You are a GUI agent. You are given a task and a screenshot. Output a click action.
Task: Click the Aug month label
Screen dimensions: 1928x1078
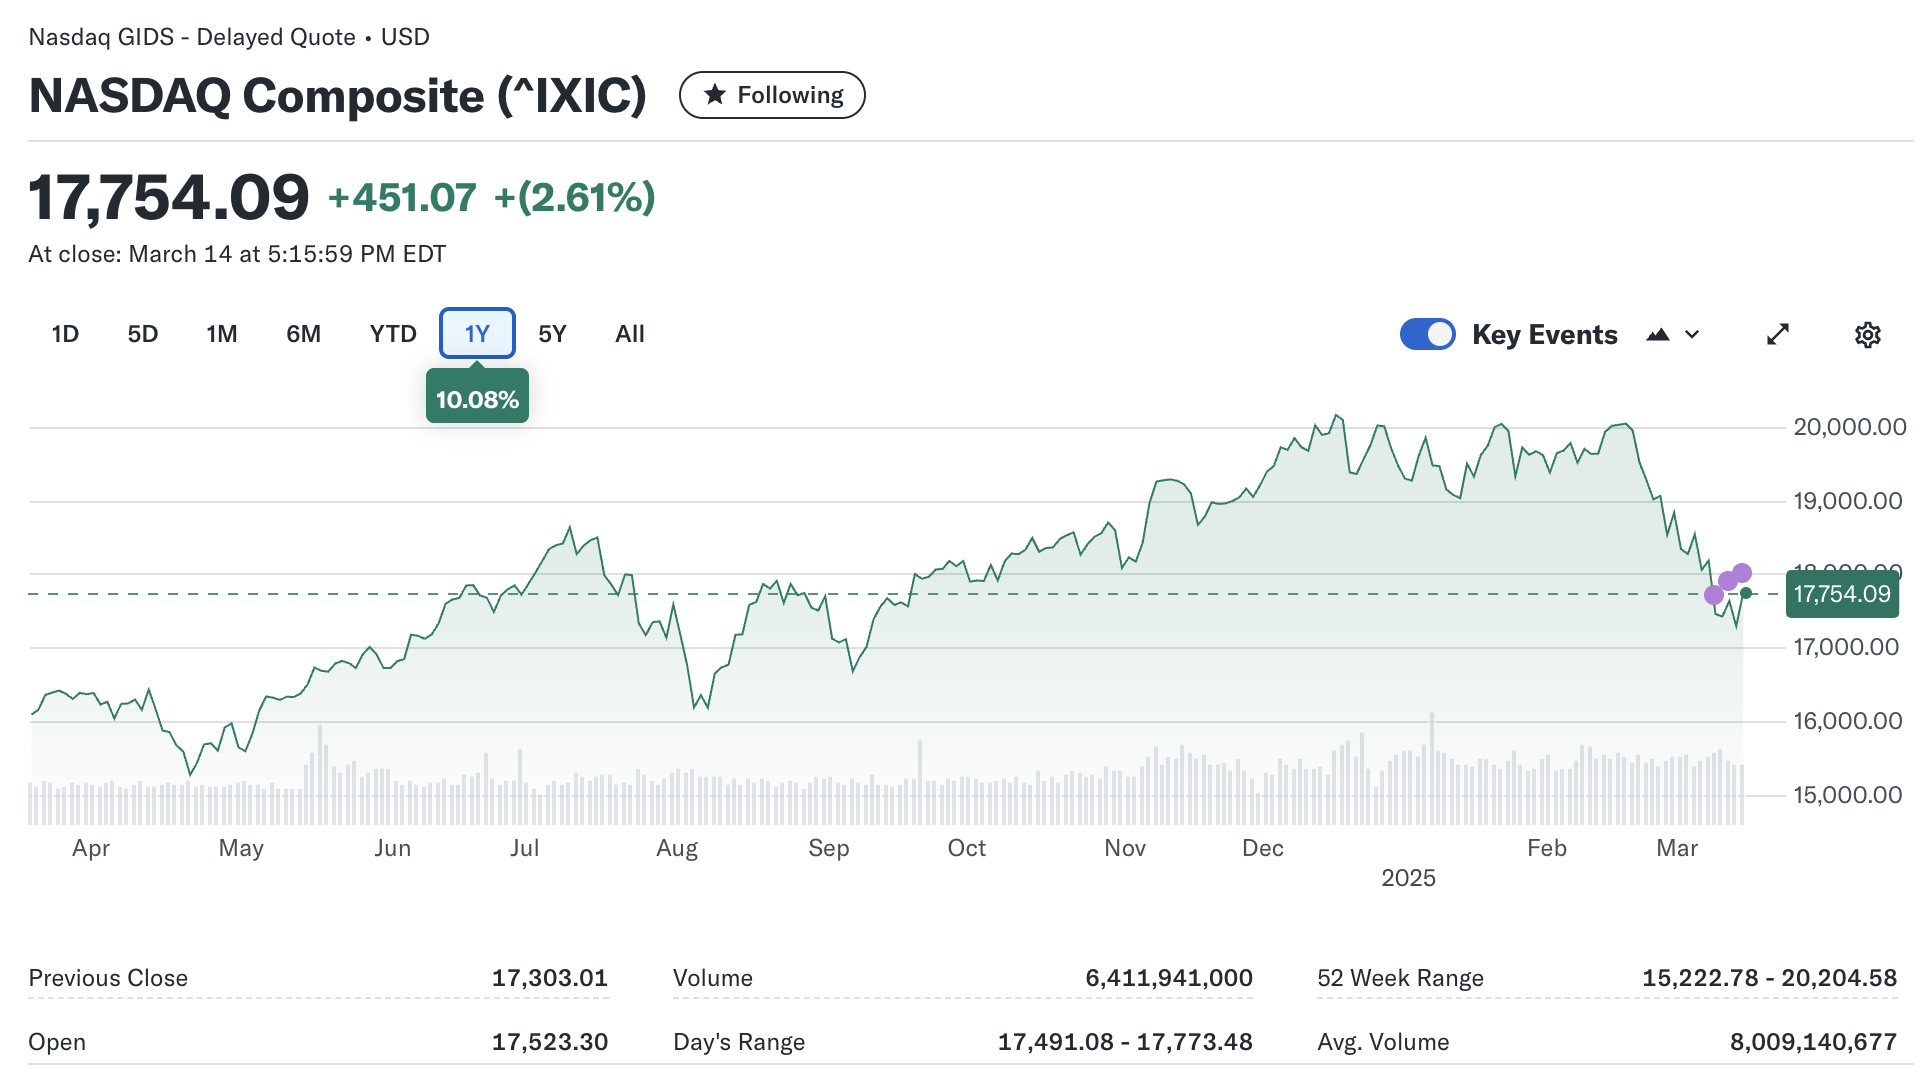(x=677, y=848)
